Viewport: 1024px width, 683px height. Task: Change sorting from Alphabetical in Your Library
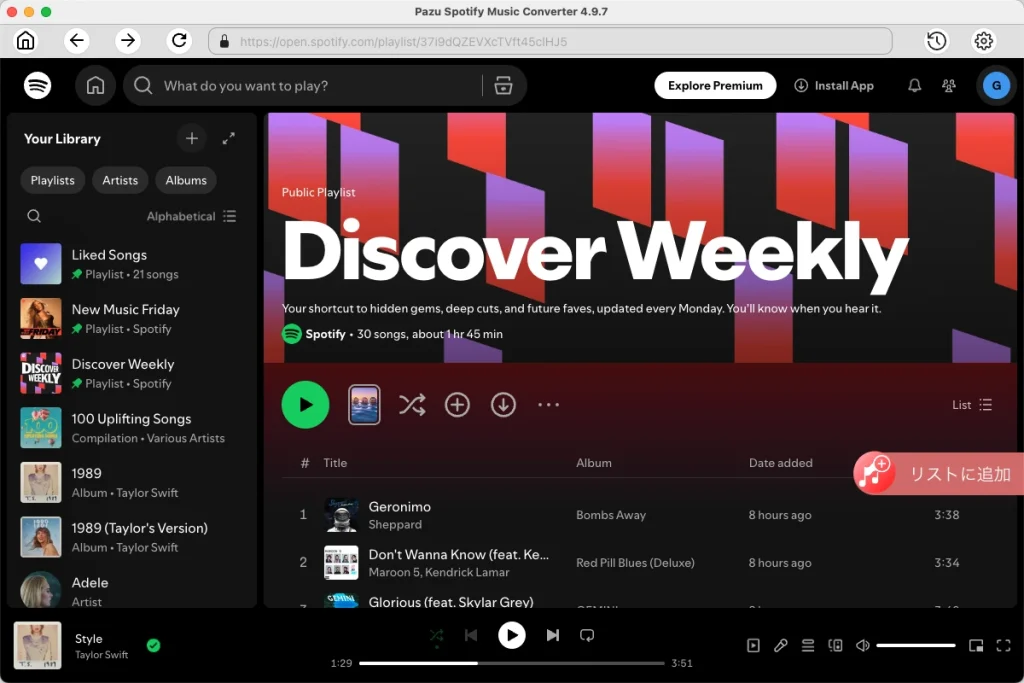tap(192, 216)
